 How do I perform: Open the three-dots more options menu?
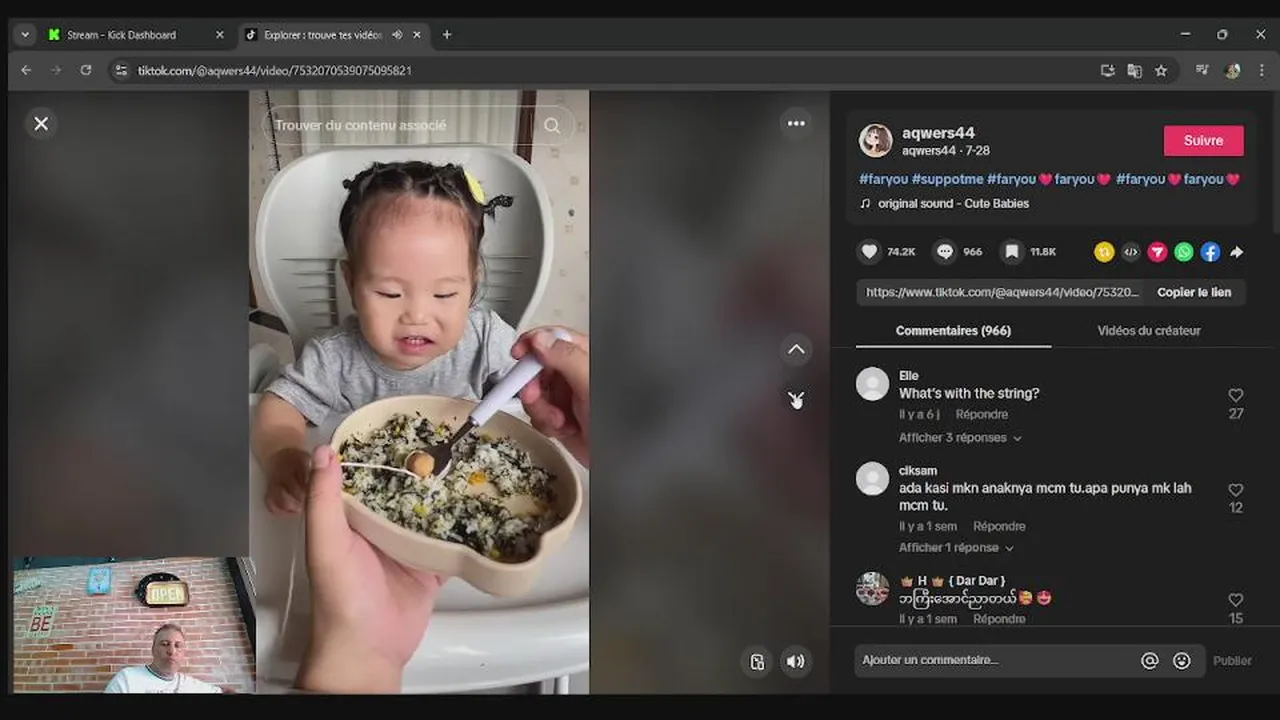click(x=796, y=123)
